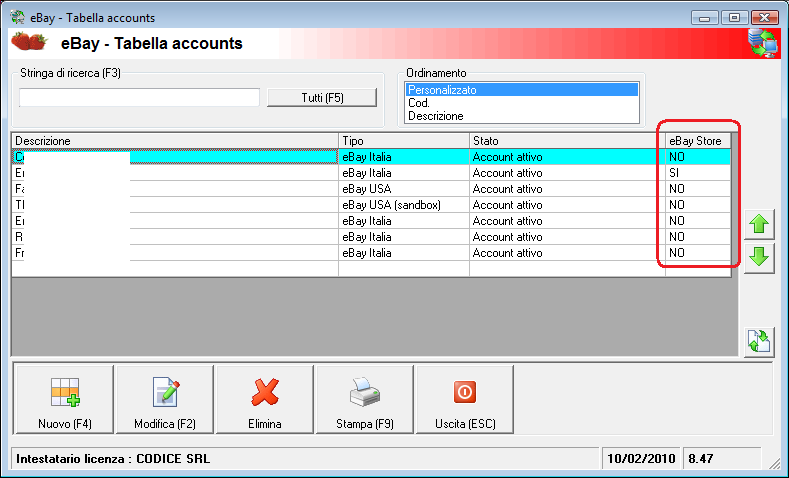Viewport: 789px width, 478px height.
Task: Select the eBay USA (sandbox) cell
Action: coord(404,205)
